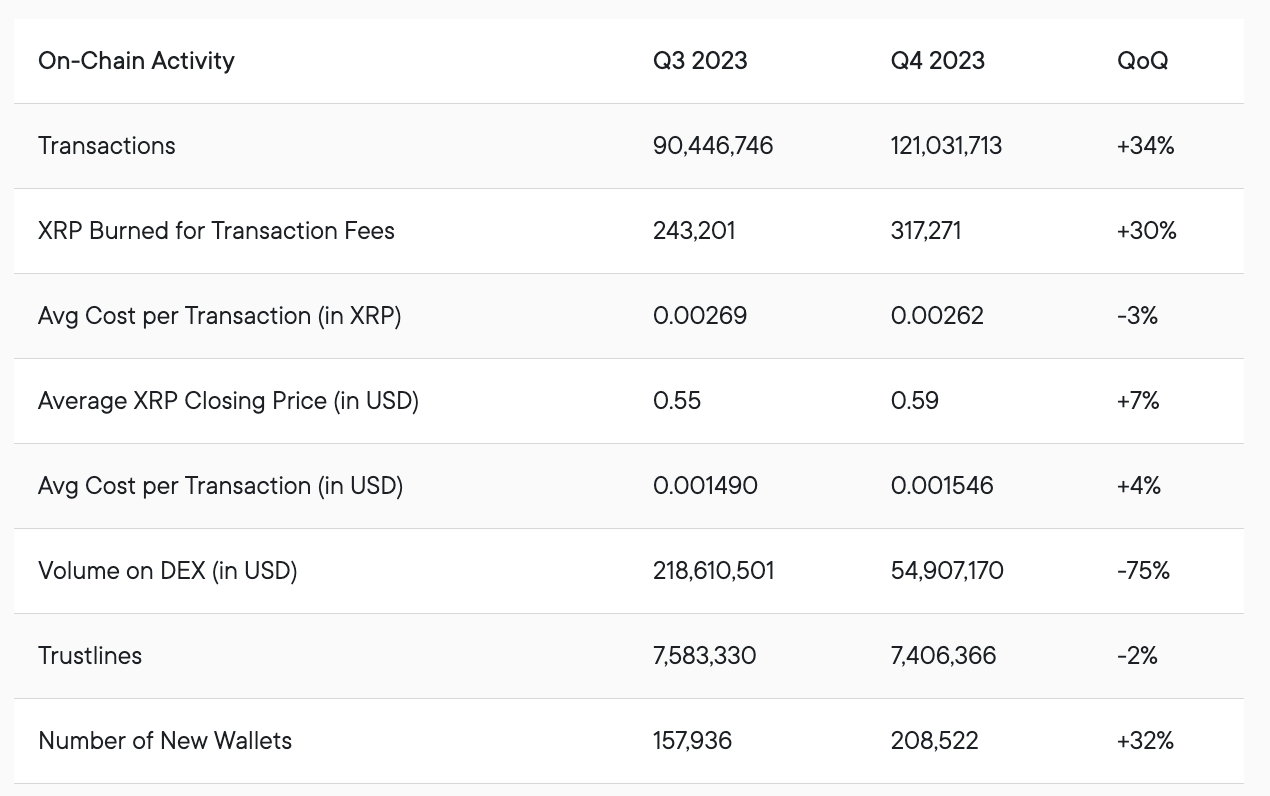The image size is (1270, 796).
Task: Select the 0.00262 cell value
Action: point(937,316)
